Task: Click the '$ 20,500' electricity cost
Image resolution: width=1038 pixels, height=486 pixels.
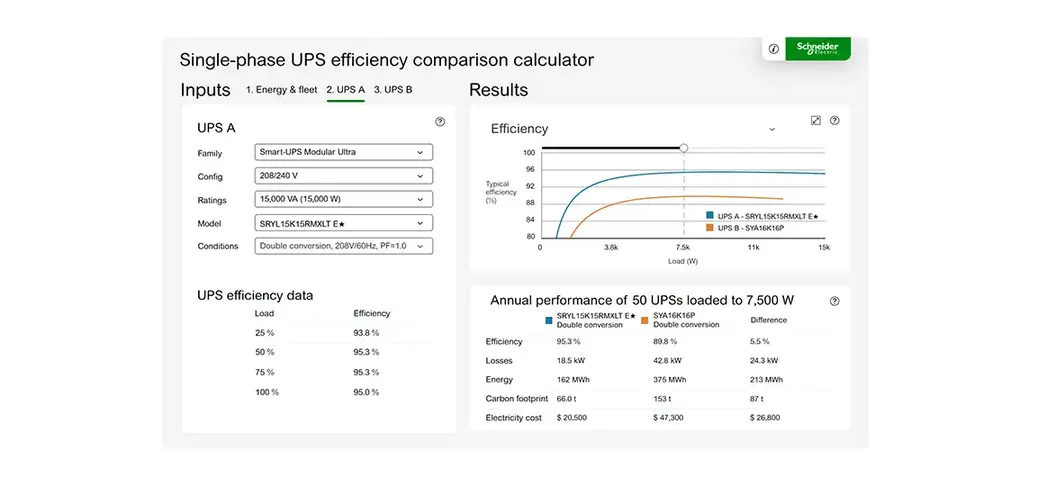Action: [572, 418]
